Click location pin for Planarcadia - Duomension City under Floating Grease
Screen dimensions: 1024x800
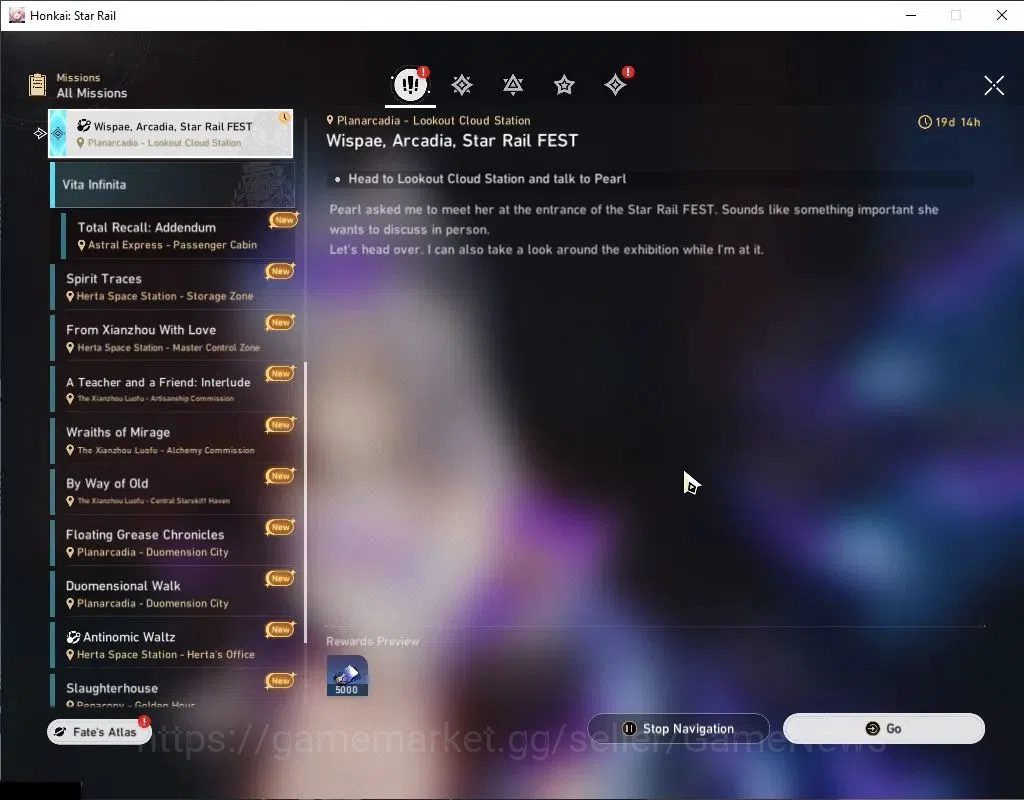[x=70, y=552]
